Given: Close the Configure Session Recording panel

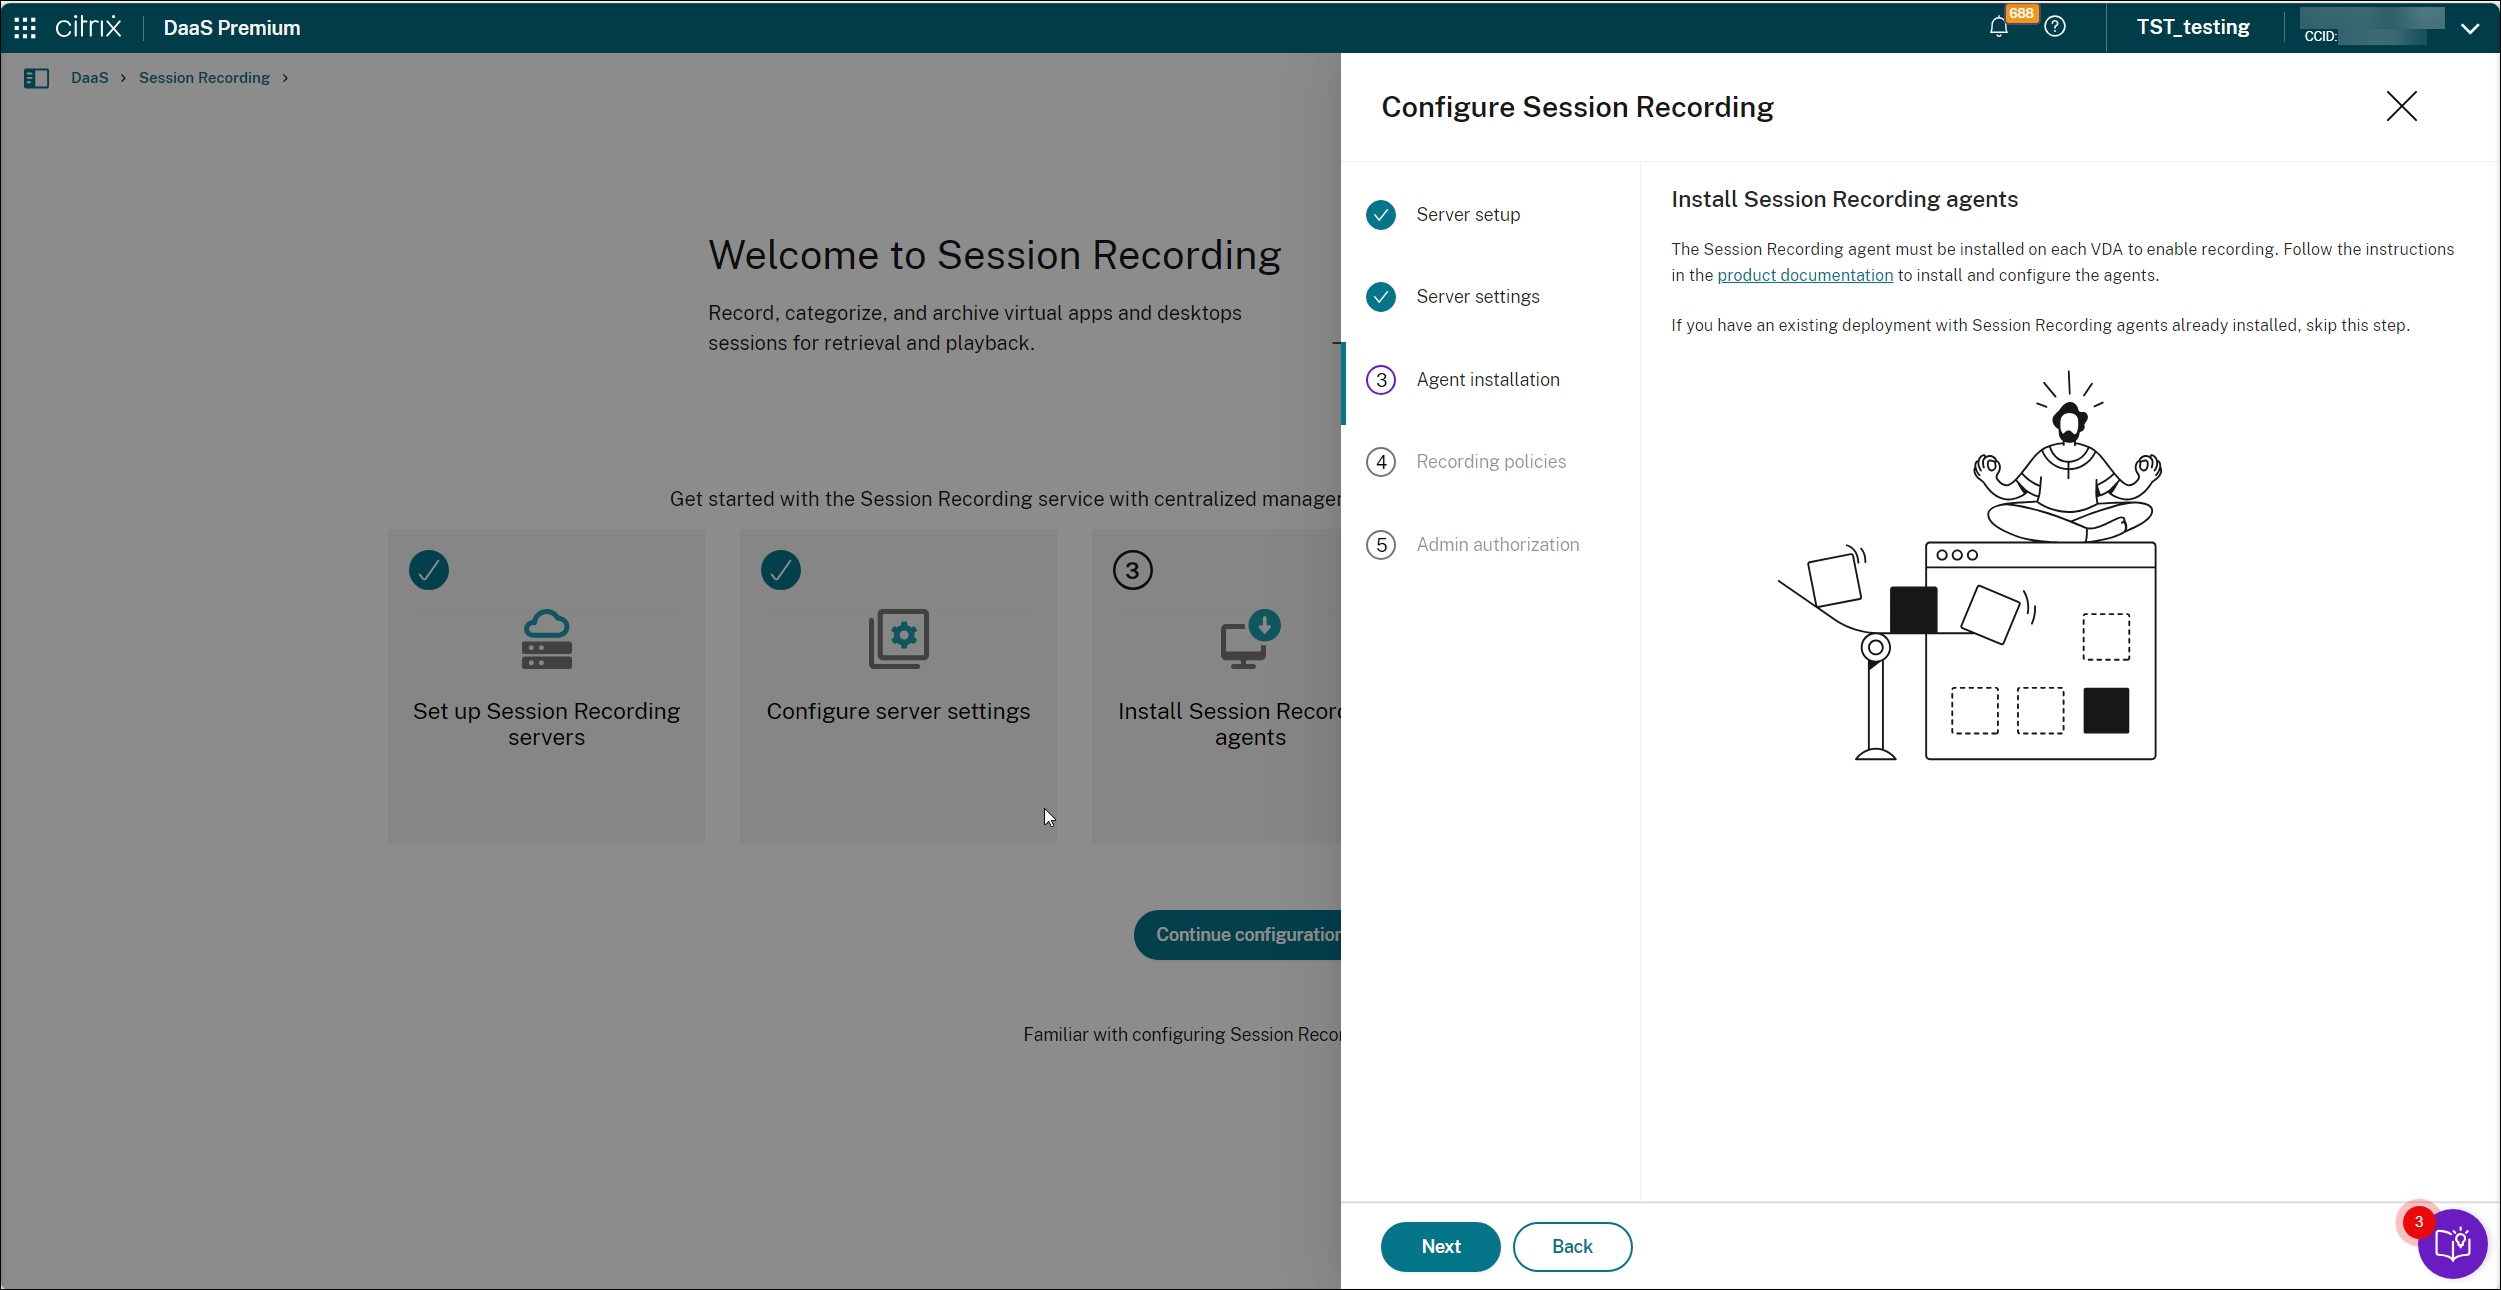Looking at the screenshot, I should 2401,106.
